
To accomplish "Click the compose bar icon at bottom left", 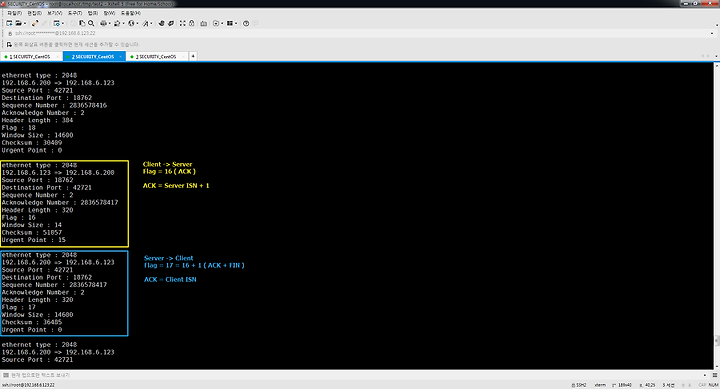I will pos(6,375).
